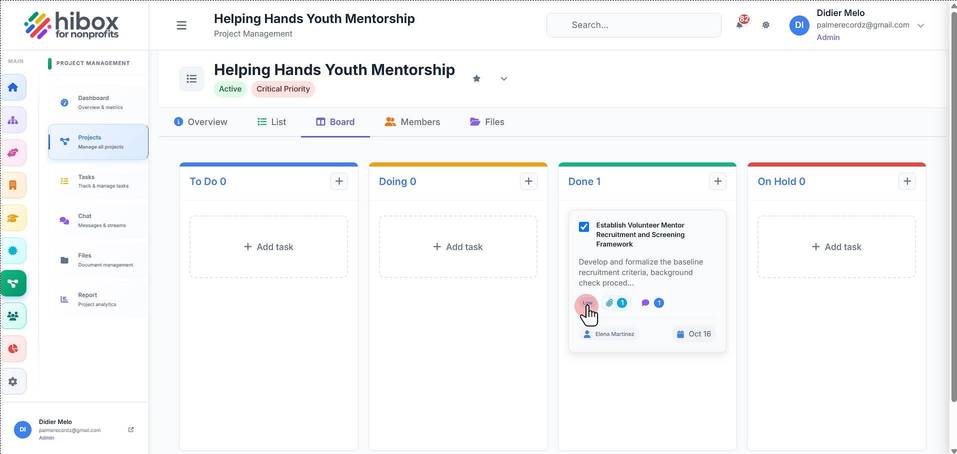Click the Critical Priority badge
This screenshot has width=957, height=454.
coord(283,88)
